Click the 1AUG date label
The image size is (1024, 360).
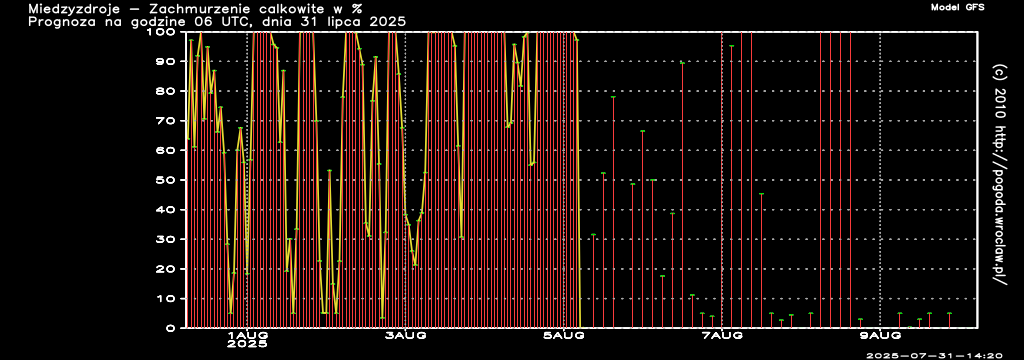(x=247, y=336)
